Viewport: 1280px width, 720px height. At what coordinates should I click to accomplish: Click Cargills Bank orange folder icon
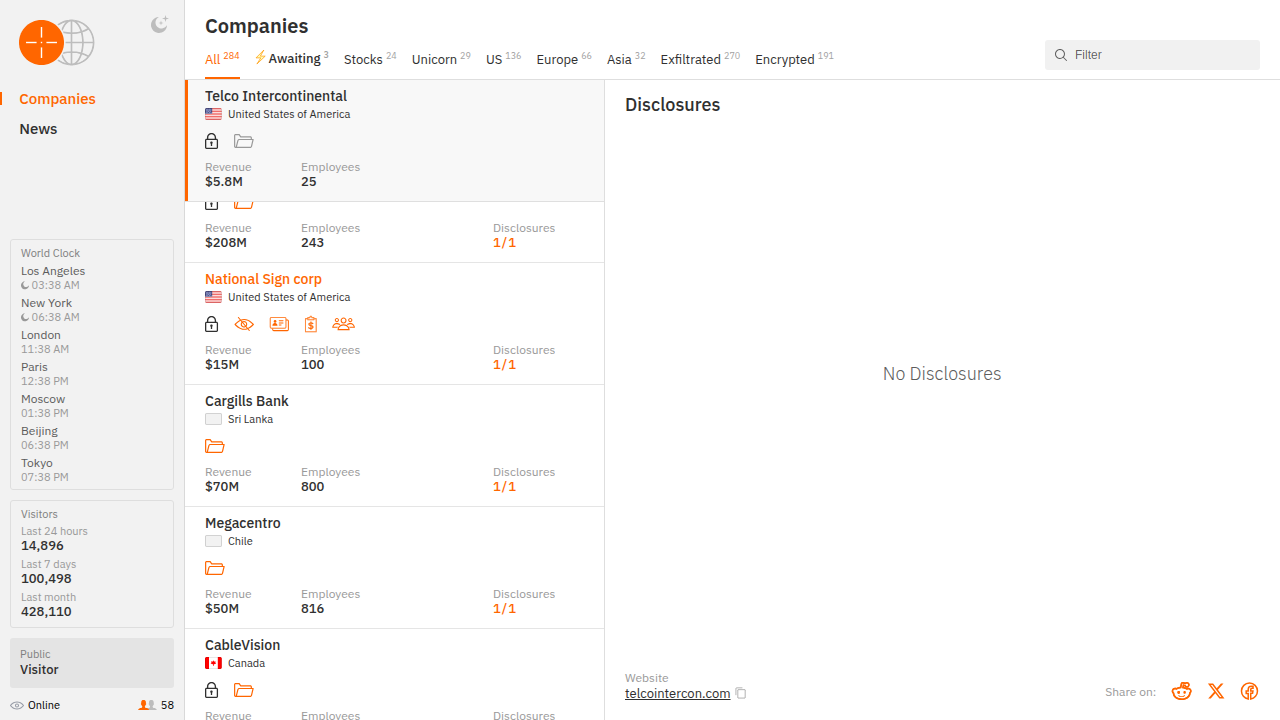(215, 446)
